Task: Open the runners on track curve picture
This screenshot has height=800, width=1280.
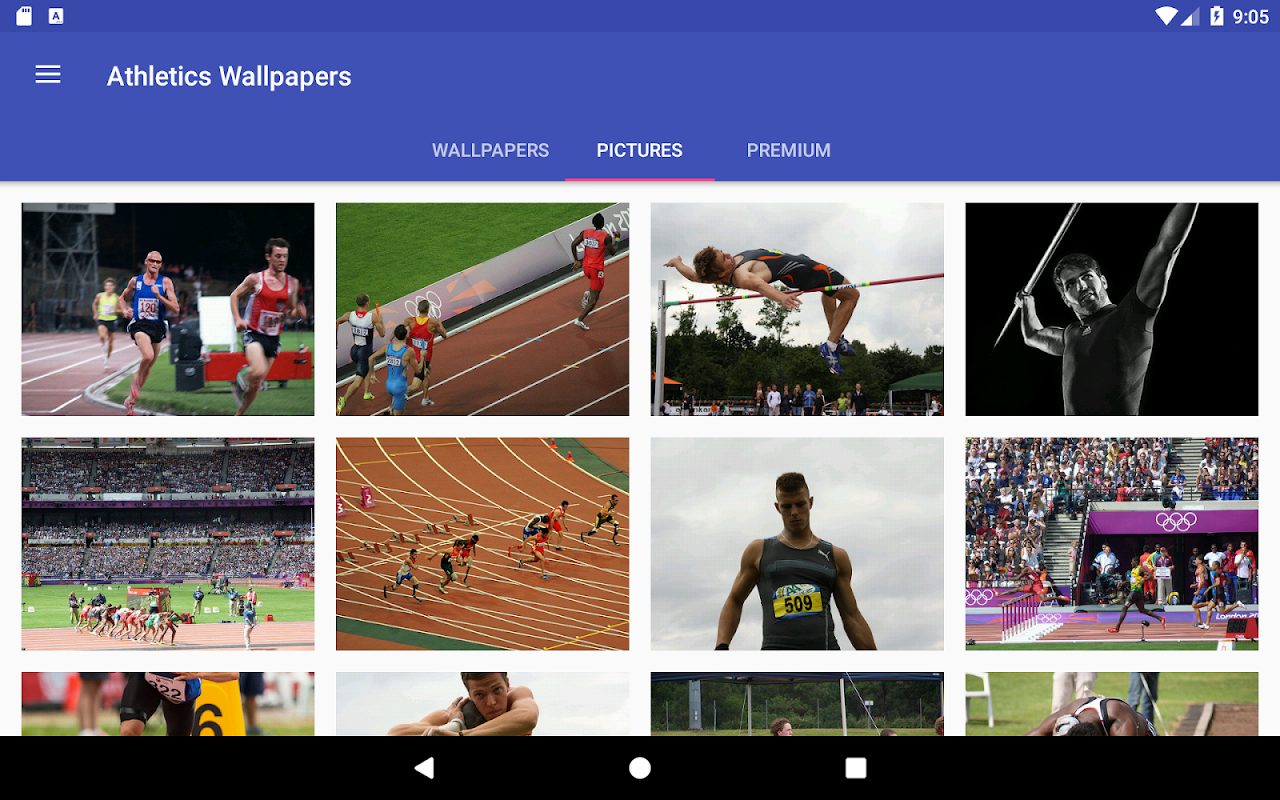Action: [483, 309]
